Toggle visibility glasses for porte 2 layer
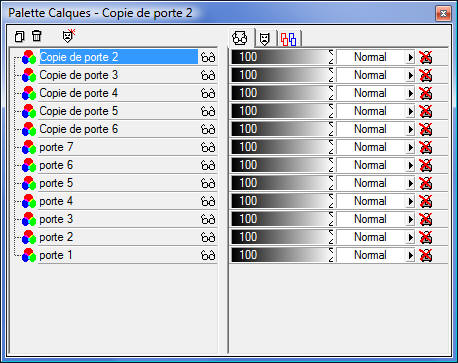The image size is (458, 363). tap(208, 238)
